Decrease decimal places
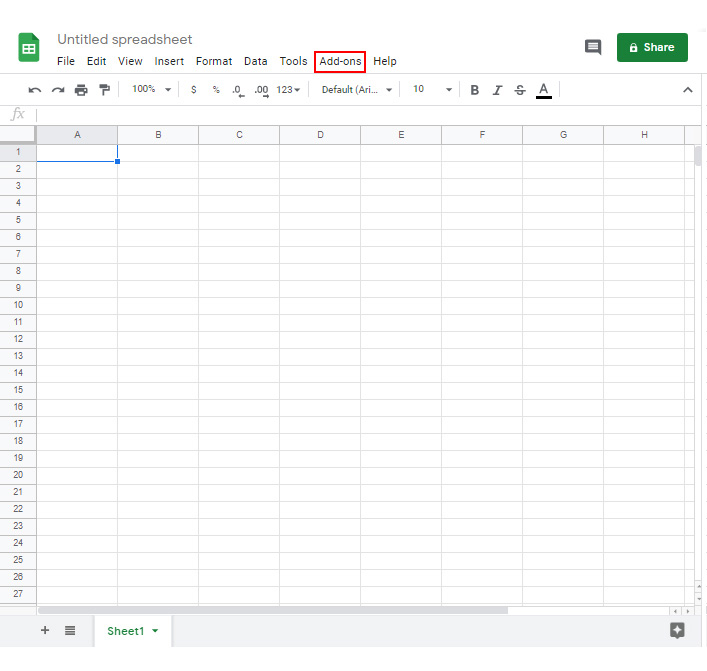The image size is (707, 671). coord(238,90)
